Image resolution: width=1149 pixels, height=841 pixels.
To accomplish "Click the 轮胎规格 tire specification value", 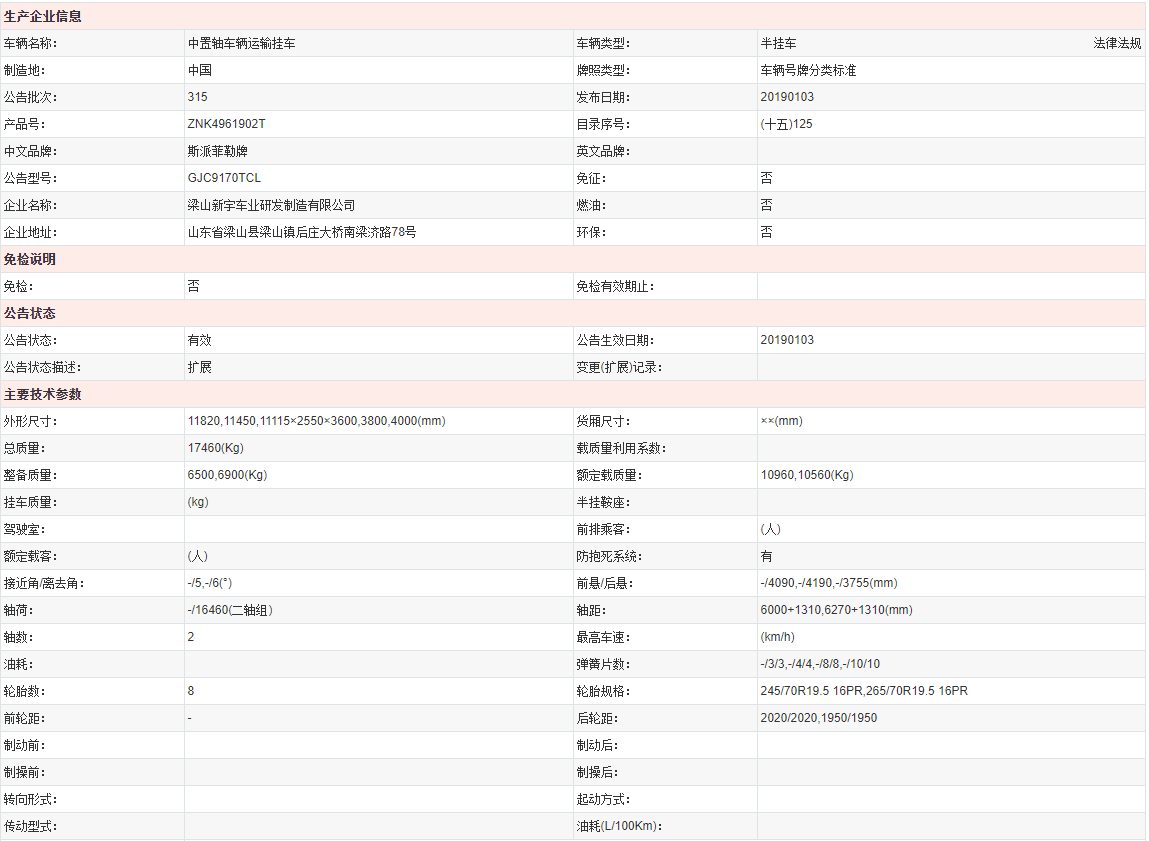I will [x=863, y=692].
